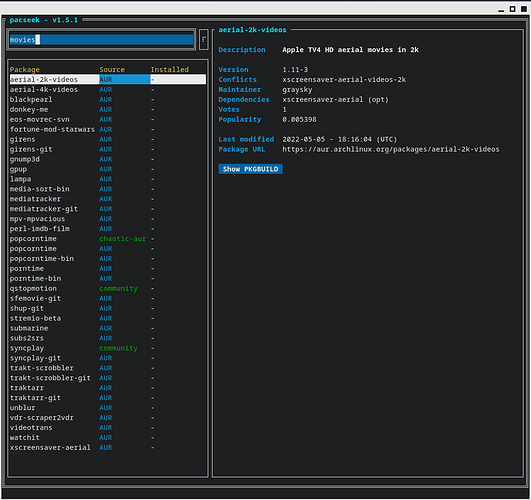531x500 pixels.
Task: Select the qstopmotion community package
Action: click(107, 289)
